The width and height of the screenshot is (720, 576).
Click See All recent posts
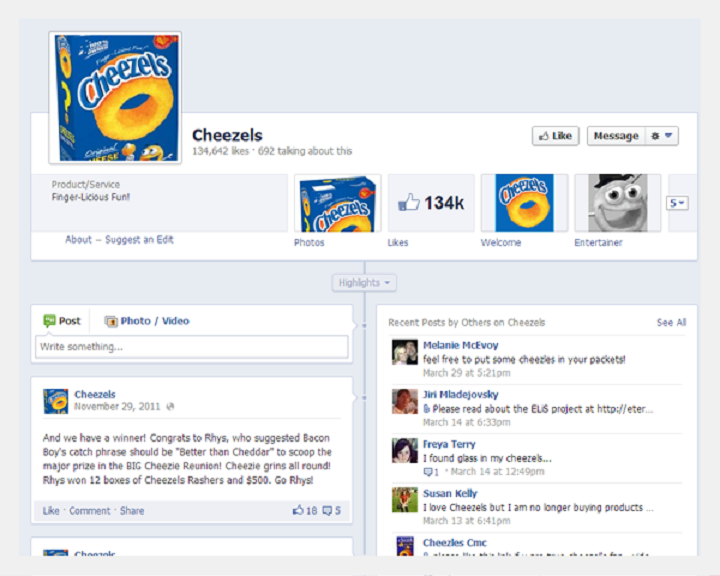coord(671,322)
